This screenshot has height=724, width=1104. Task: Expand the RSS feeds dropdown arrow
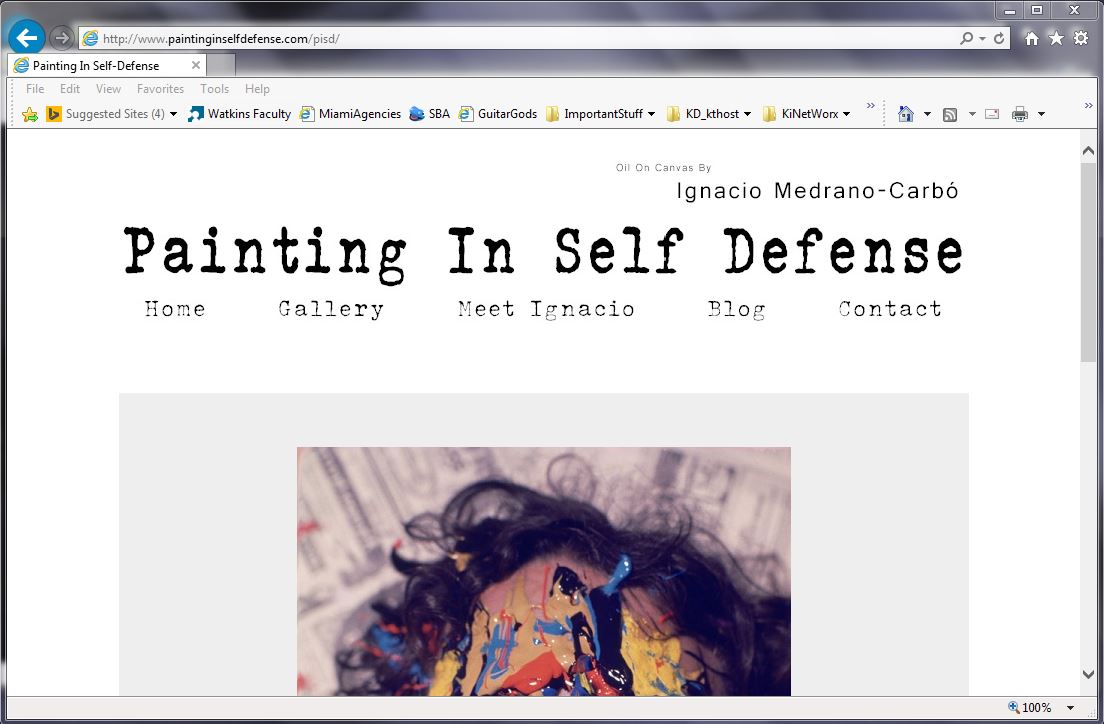coord(972,114)
